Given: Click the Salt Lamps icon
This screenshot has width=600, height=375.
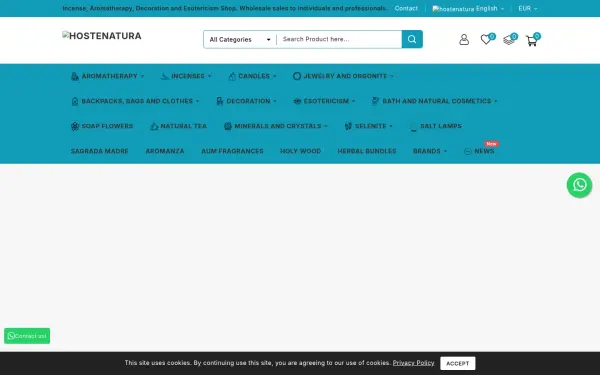Looking at the screenshot, I should (414, 126).
